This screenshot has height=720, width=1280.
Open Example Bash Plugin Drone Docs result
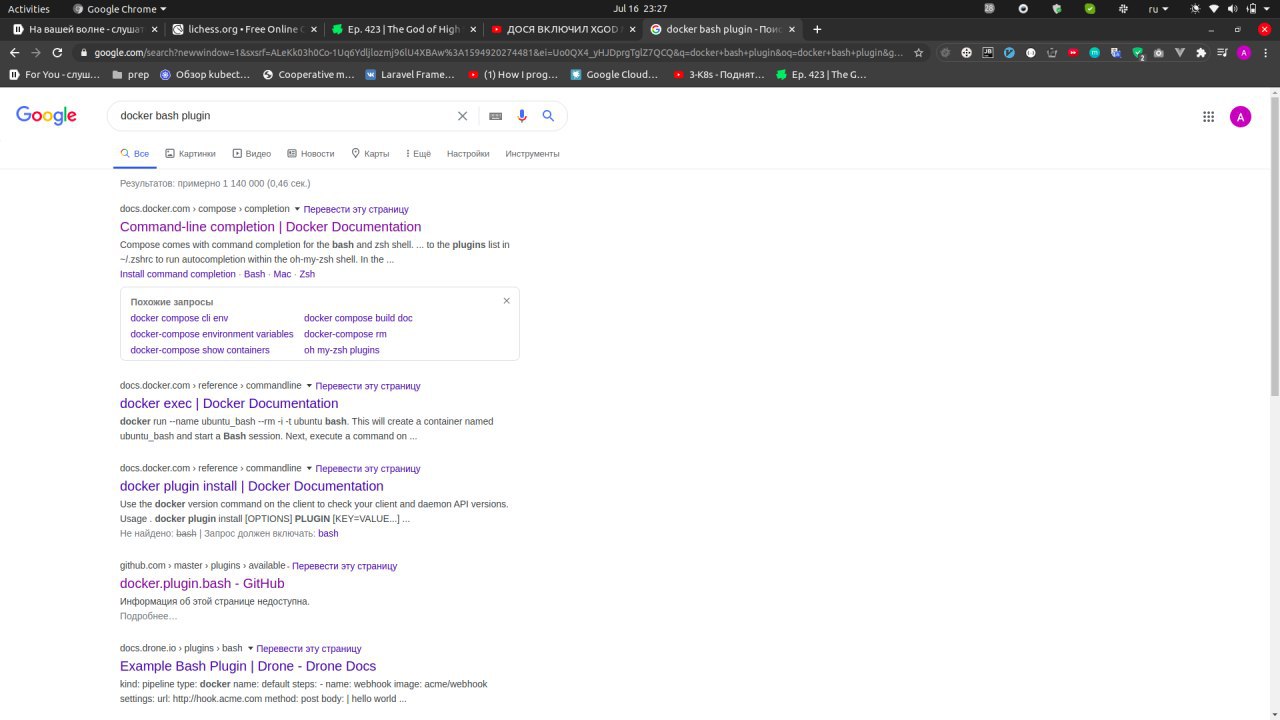click(248, 667)
